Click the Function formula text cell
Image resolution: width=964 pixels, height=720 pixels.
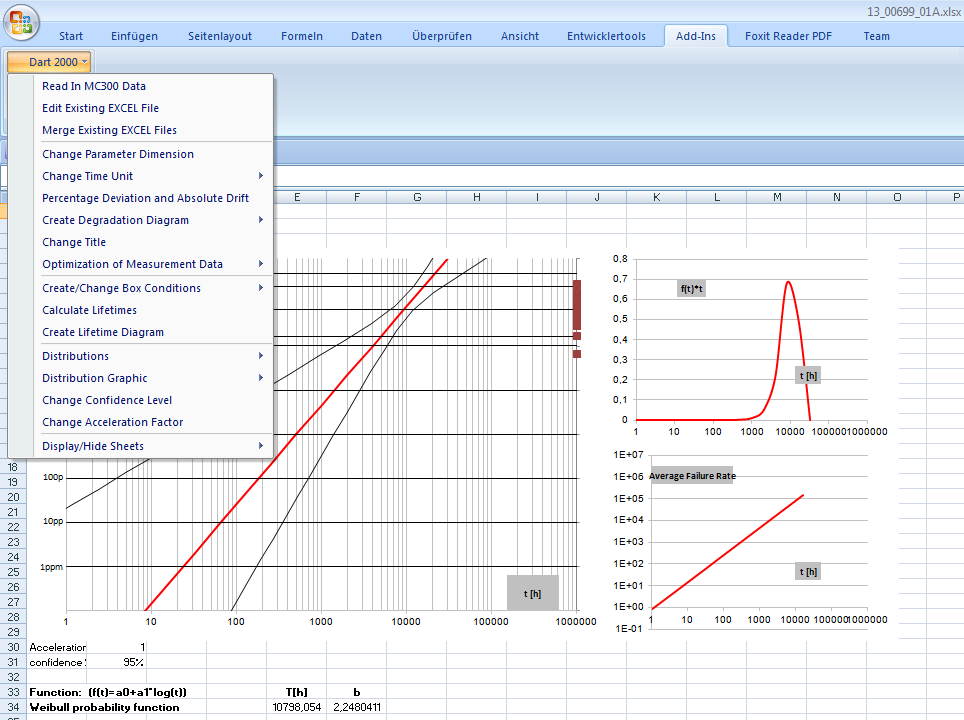[108, 692]
